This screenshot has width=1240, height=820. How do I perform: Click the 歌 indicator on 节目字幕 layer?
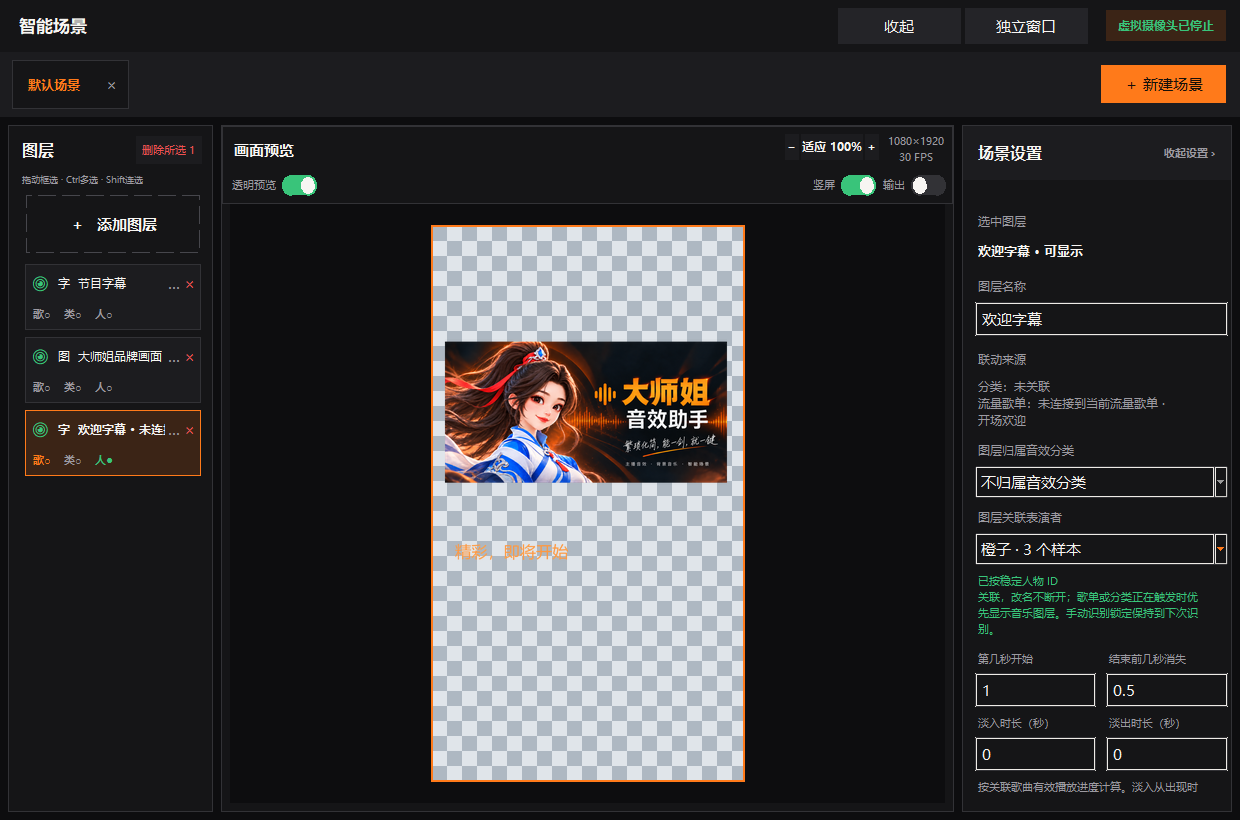coord(42,314)
